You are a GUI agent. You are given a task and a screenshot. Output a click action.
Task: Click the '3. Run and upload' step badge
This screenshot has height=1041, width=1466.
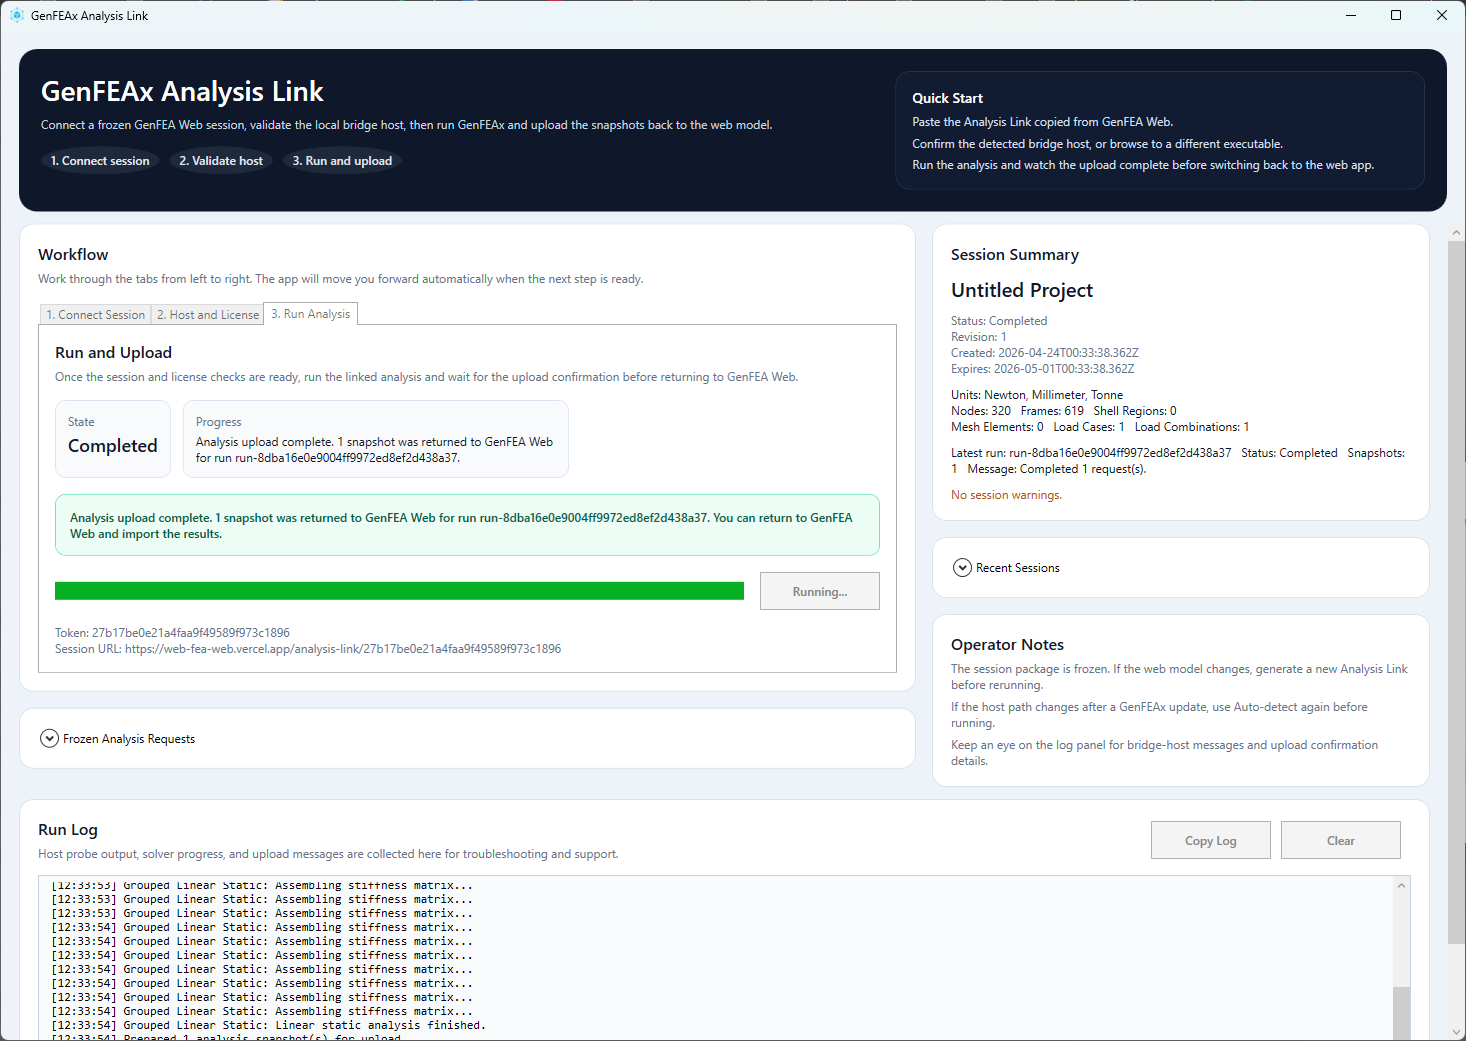click(x=342, y=160)
